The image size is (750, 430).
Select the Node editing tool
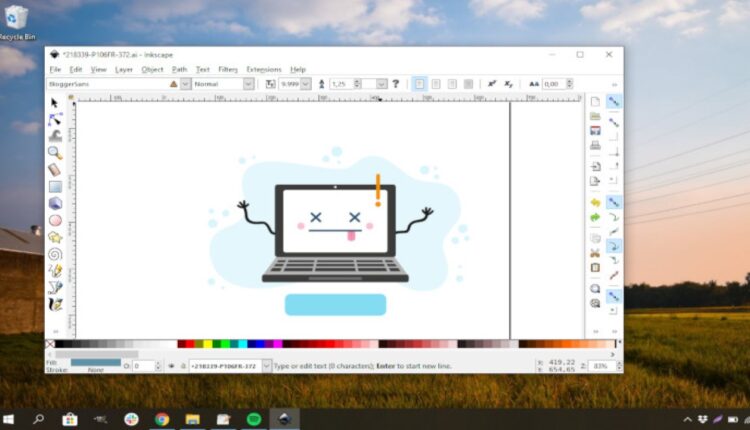[x=55, y=119]
